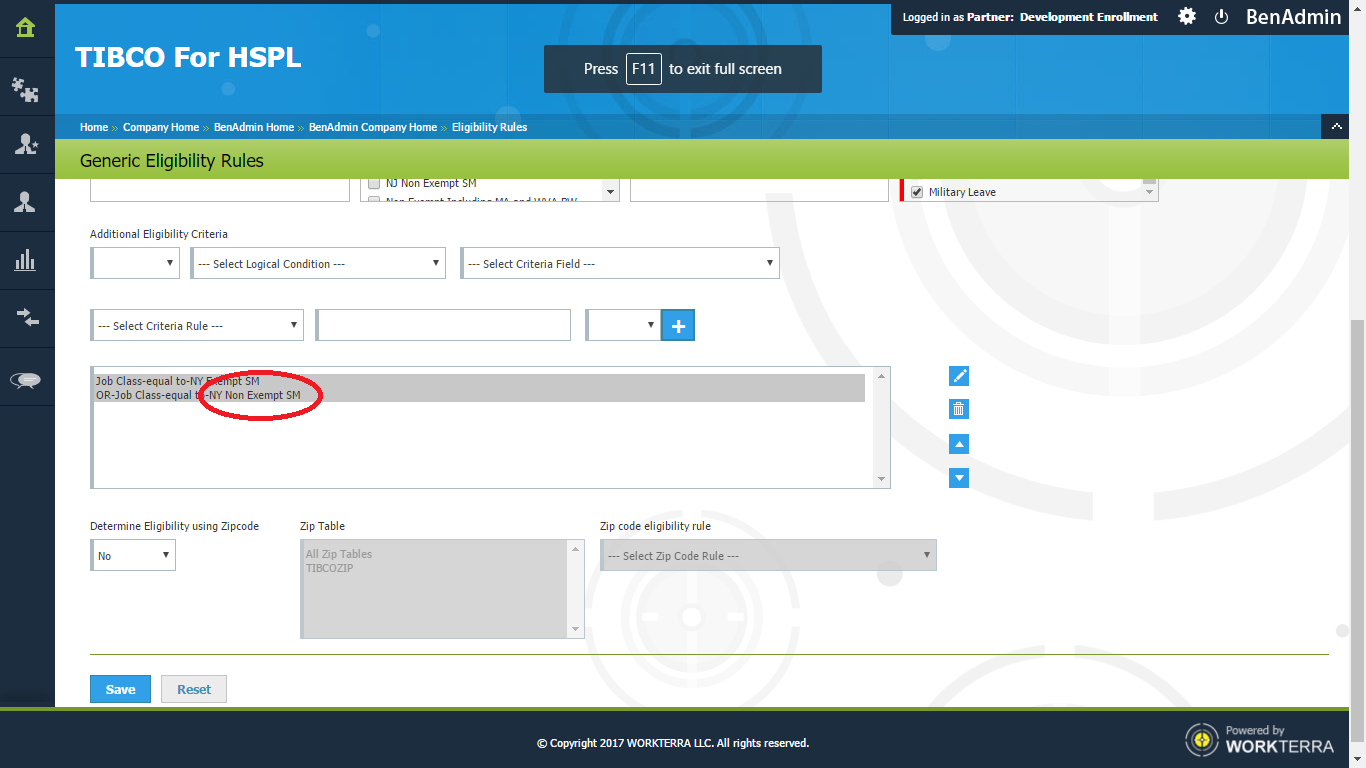Go to the Home breadcrumb
This screenshot has width=1366, height=768.
[x=94, y=127]
